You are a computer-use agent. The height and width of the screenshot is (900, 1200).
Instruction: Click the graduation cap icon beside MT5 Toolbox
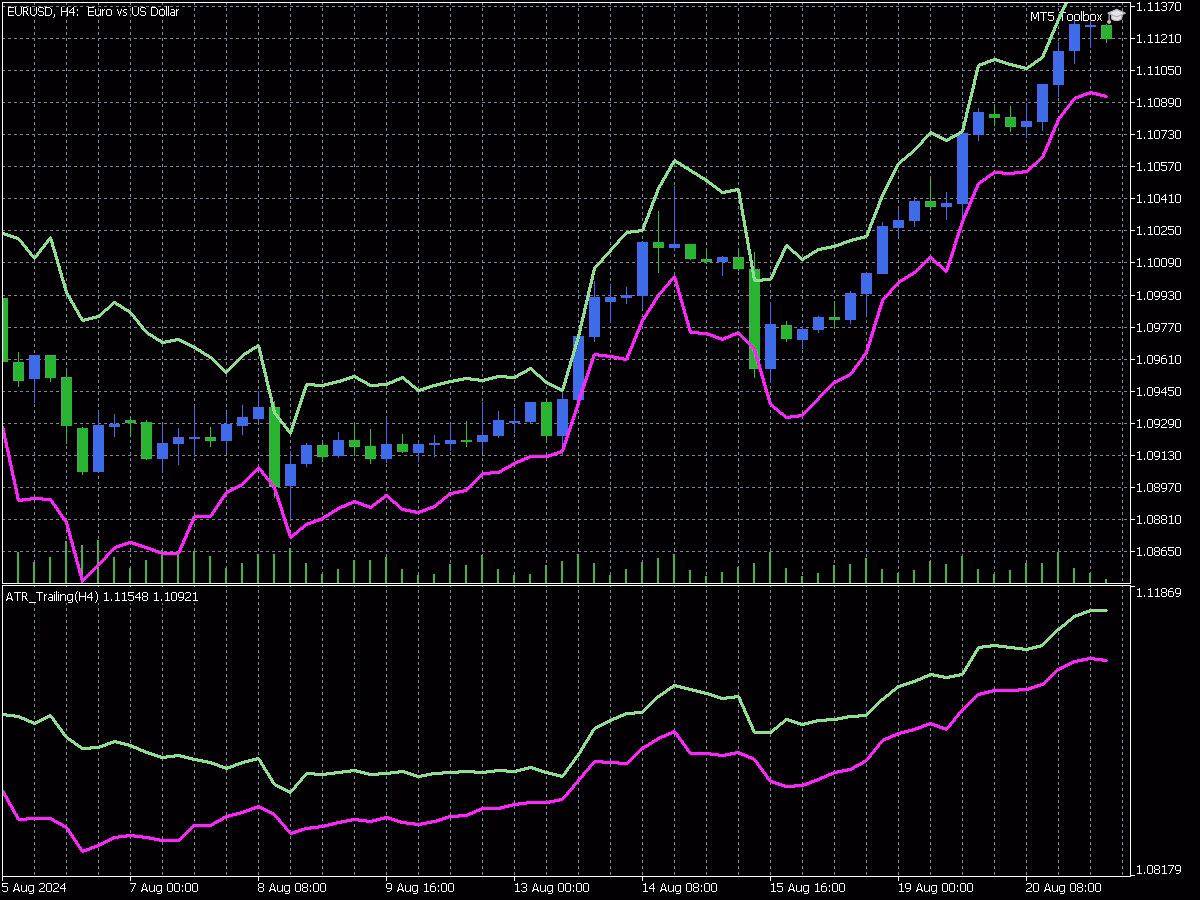[x=1116, y=16]
